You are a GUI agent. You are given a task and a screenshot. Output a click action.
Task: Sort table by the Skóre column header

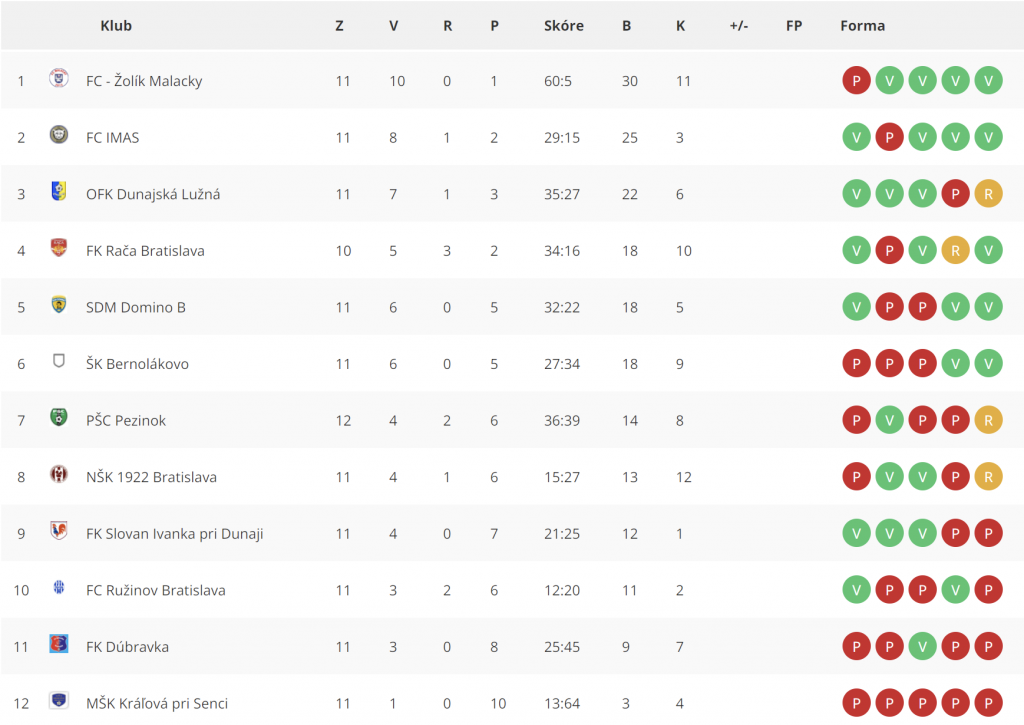(x=564, y=26)
